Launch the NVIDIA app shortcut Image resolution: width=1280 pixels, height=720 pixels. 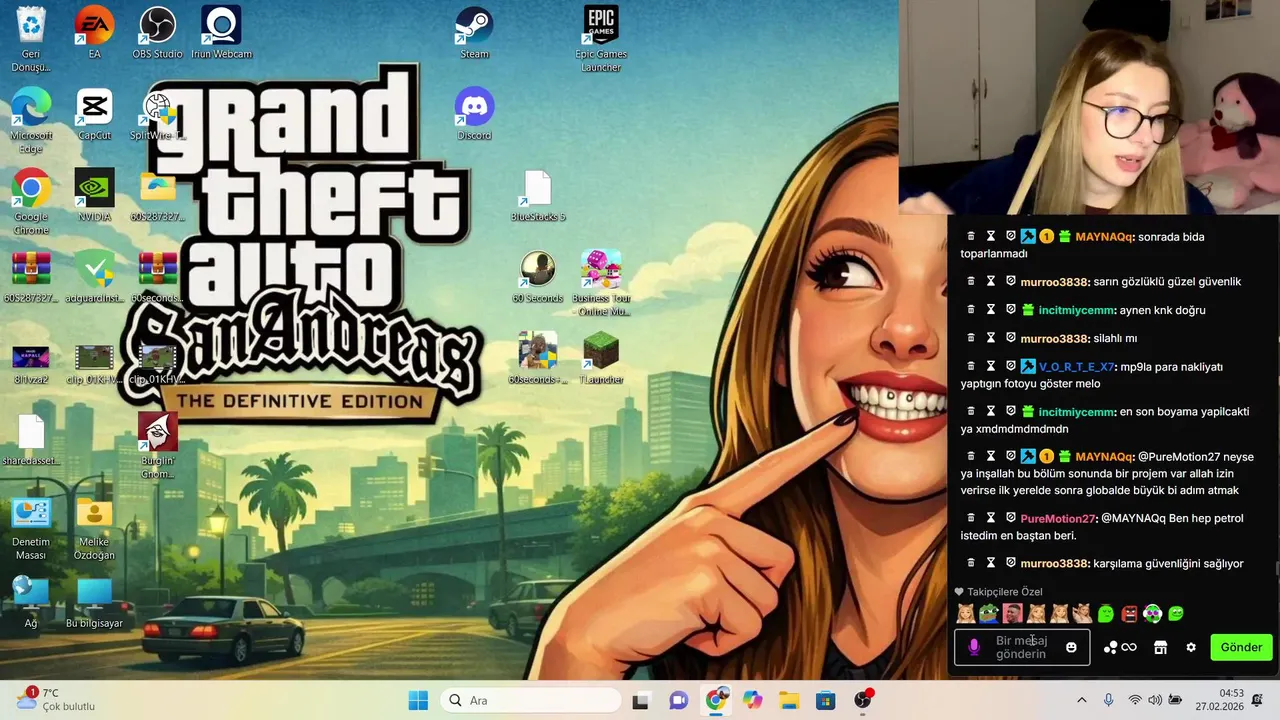click(94, 195)
